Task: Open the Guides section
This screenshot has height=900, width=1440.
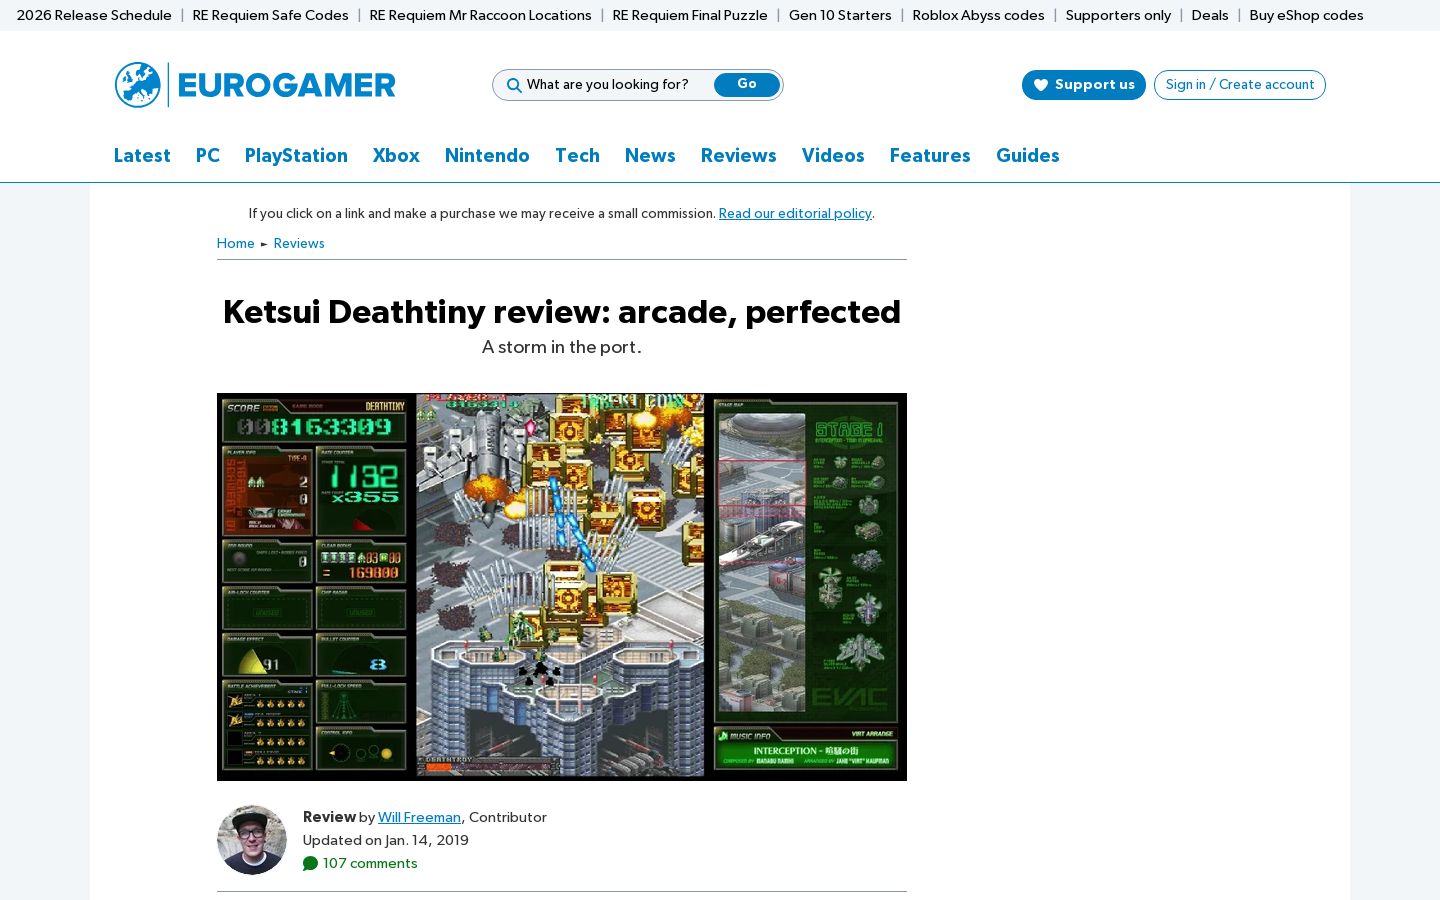Action: [x=1027, y=155]
